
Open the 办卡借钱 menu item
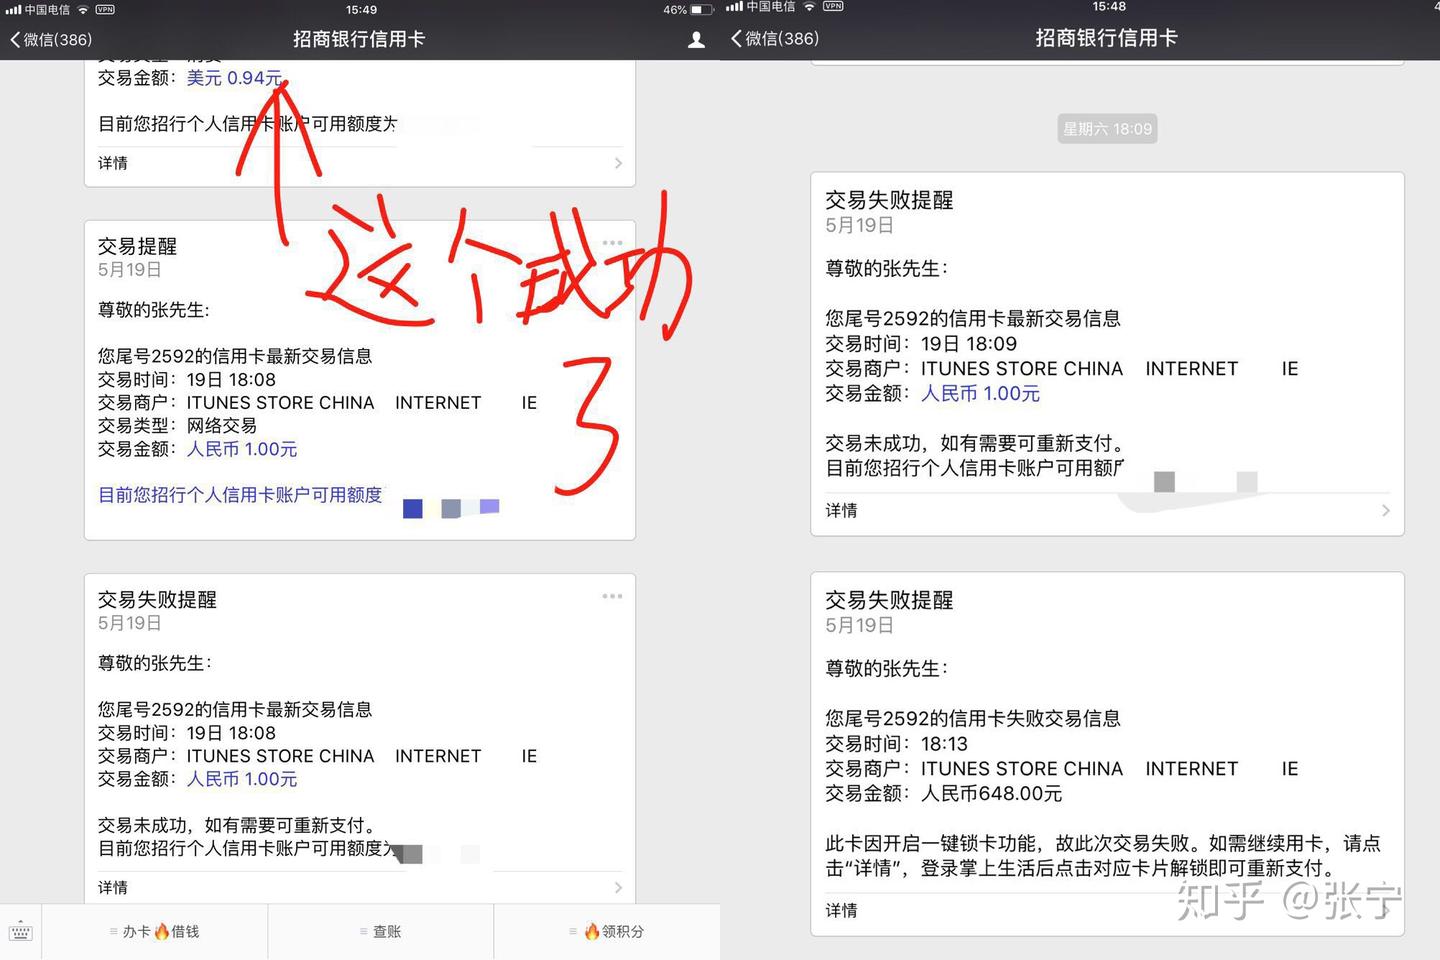155,931
